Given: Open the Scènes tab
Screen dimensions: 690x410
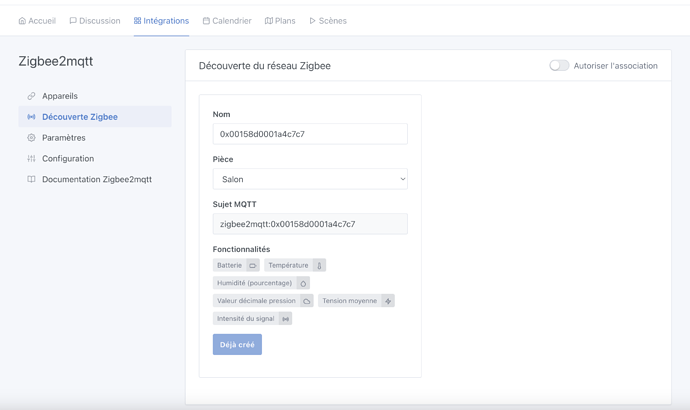Looking at the screenshot, I should click(x=328, y=21).
